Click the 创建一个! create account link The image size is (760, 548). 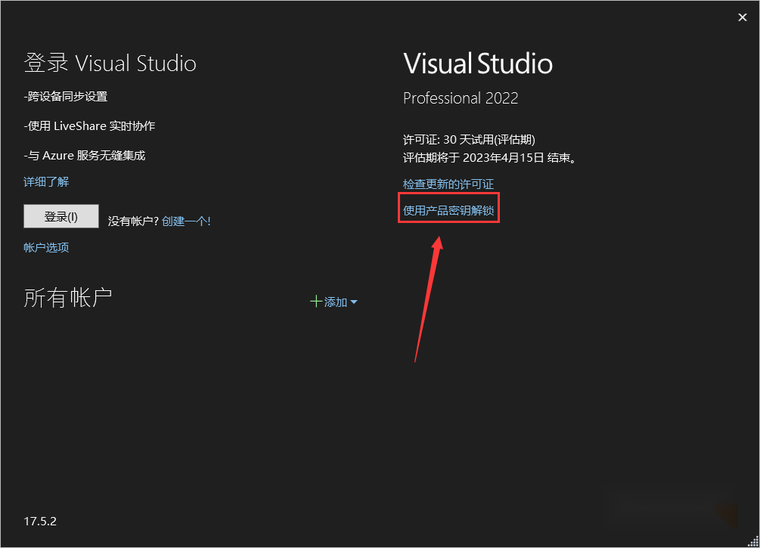(186, 221)
